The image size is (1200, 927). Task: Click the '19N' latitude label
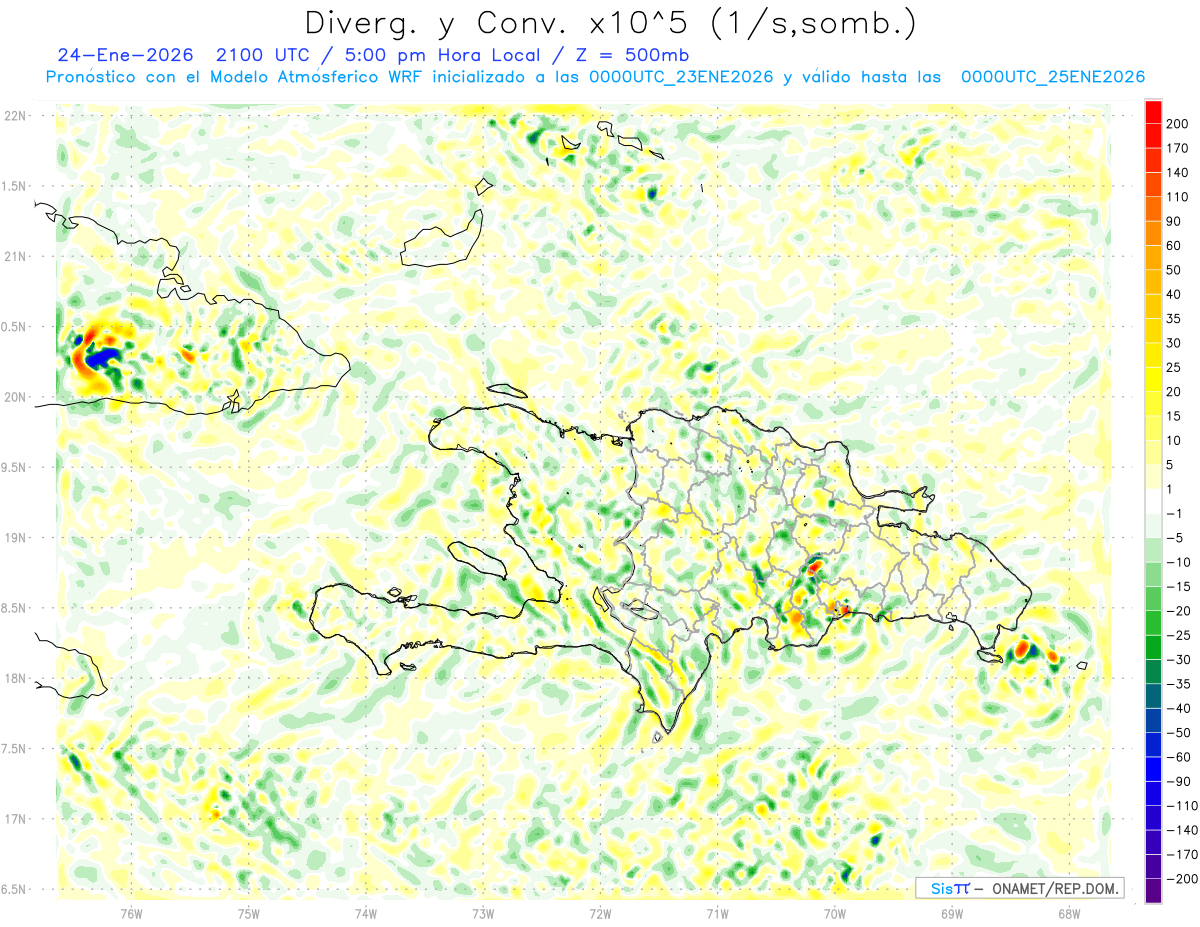click(x=15, y=538)
